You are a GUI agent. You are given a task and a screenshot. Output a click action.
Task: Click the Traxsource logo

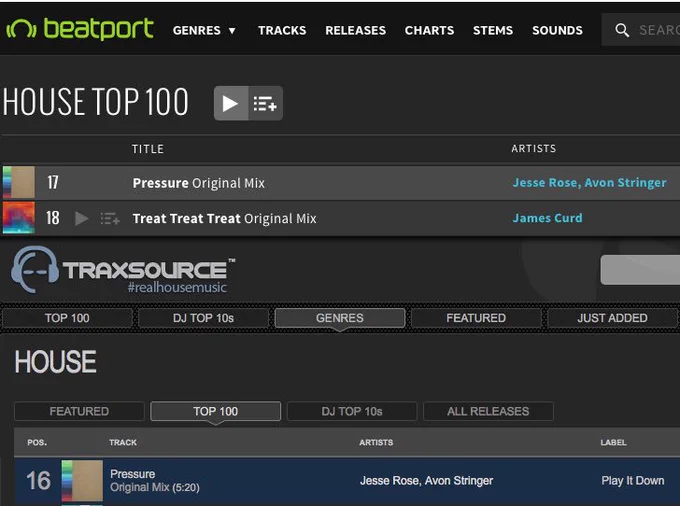pyautogui.click(x=123, y=270)
